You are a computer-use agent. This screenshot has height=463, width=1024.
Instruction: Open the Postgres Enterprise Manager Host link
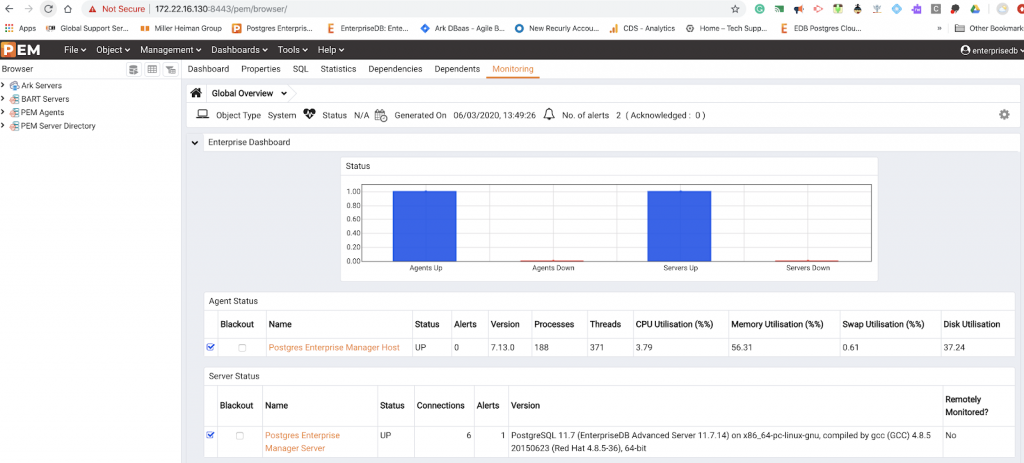click(334, 348)
